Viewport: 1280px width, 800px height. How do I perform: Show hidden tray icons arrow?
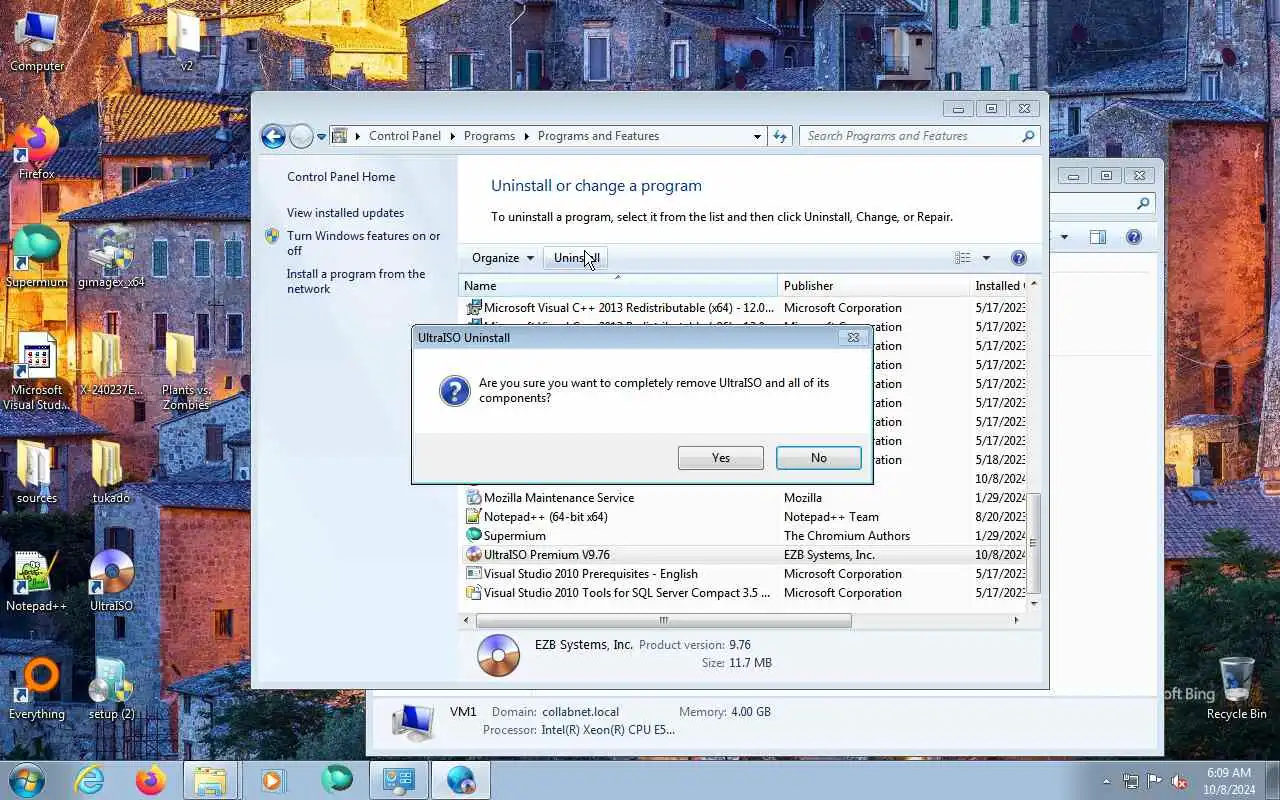click(1106, 781)
